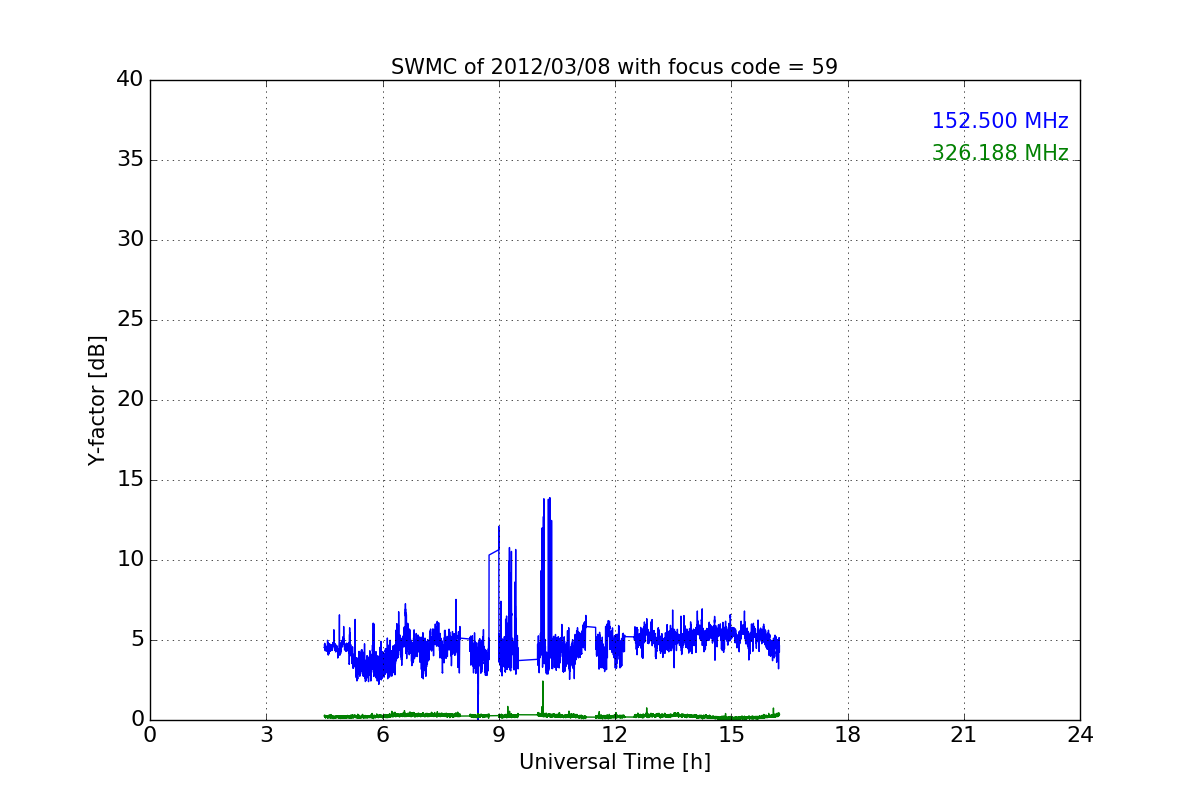Click x-axis tick label '9'
The width and height of the screenshot is (1200, 800).
(x=499, y=735)
